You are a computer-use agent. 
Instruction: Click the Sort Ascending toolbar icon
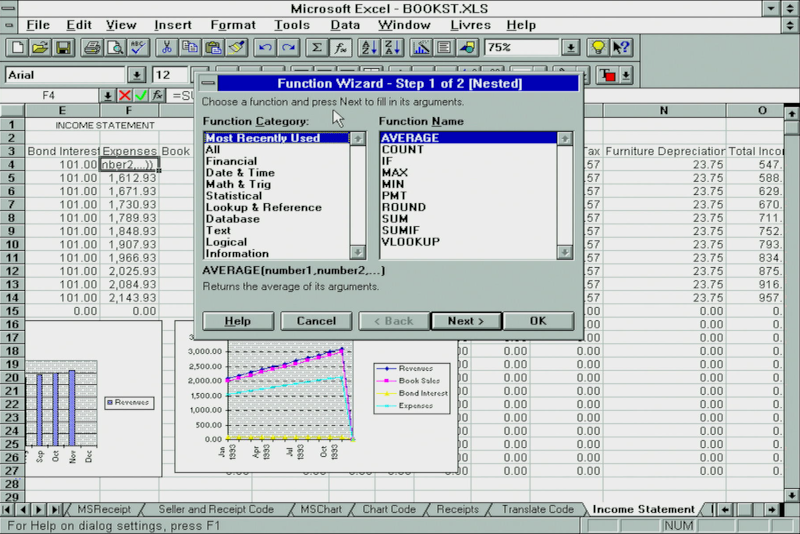point(367,47)
